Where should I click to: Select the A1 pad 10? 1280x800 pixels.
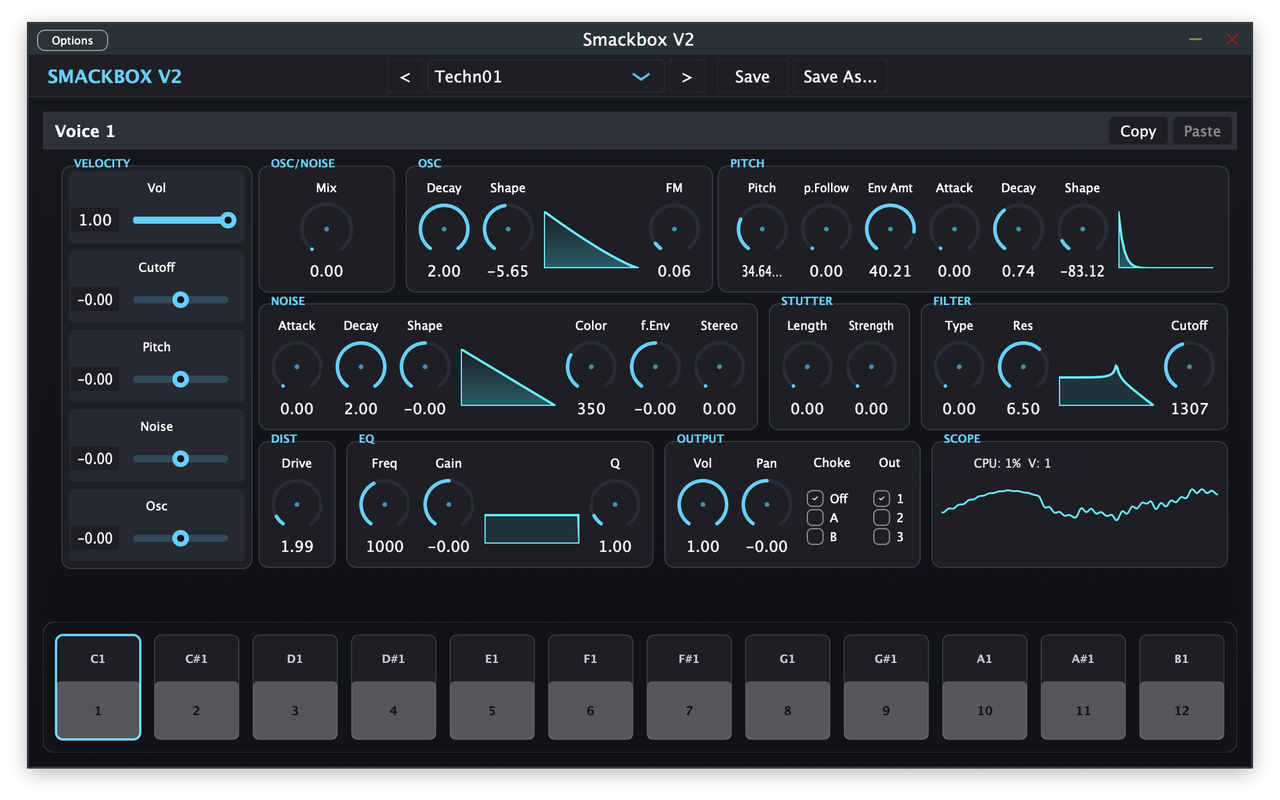pyautogui.click(x=984, y=687)
